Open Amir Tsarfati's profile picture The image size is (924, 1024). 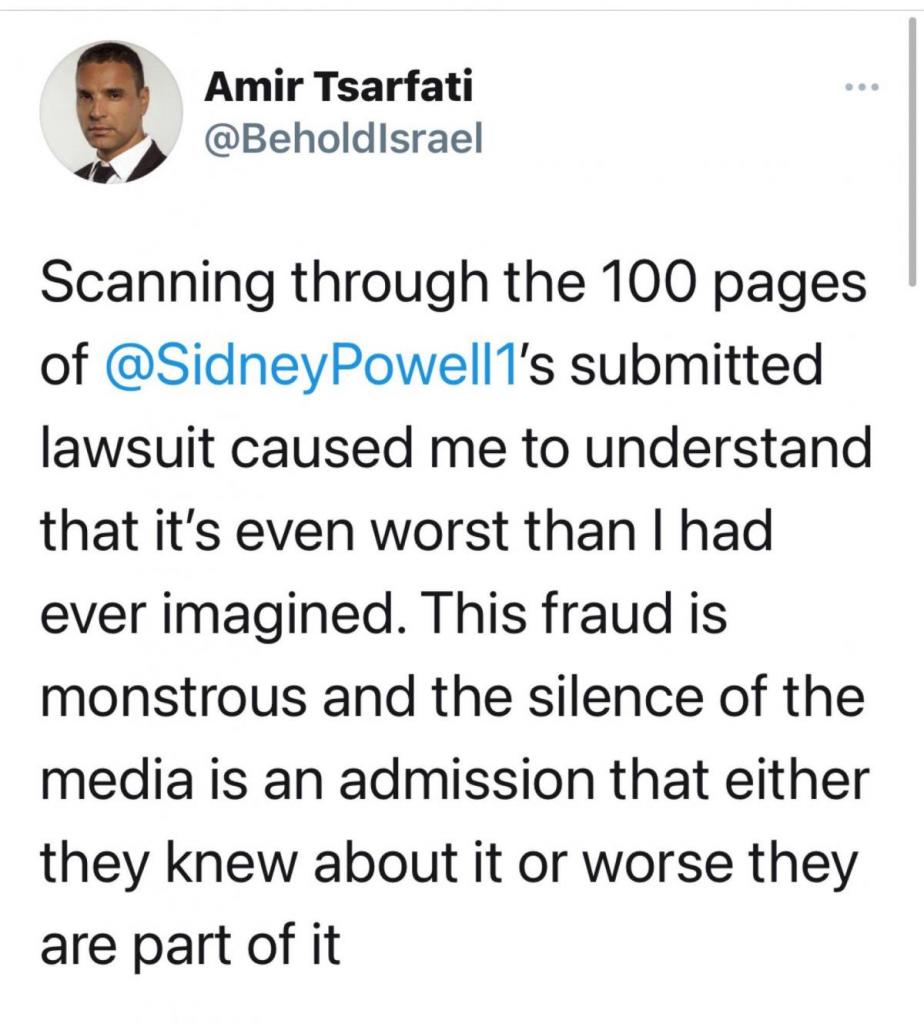click(x=111, y=112)
